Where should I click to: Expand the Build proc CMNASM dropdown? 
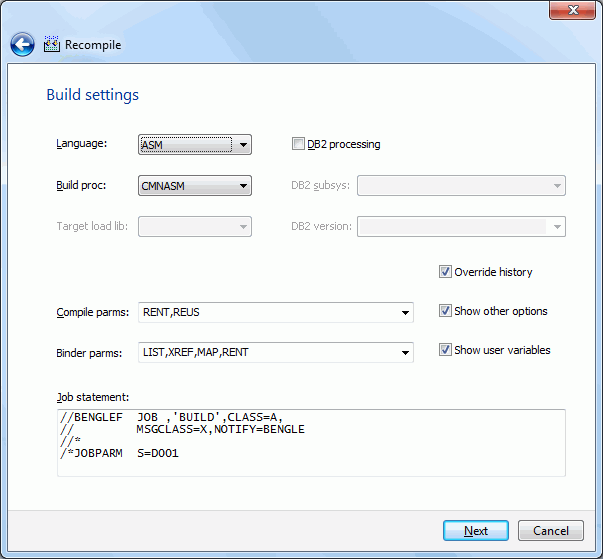195,186
